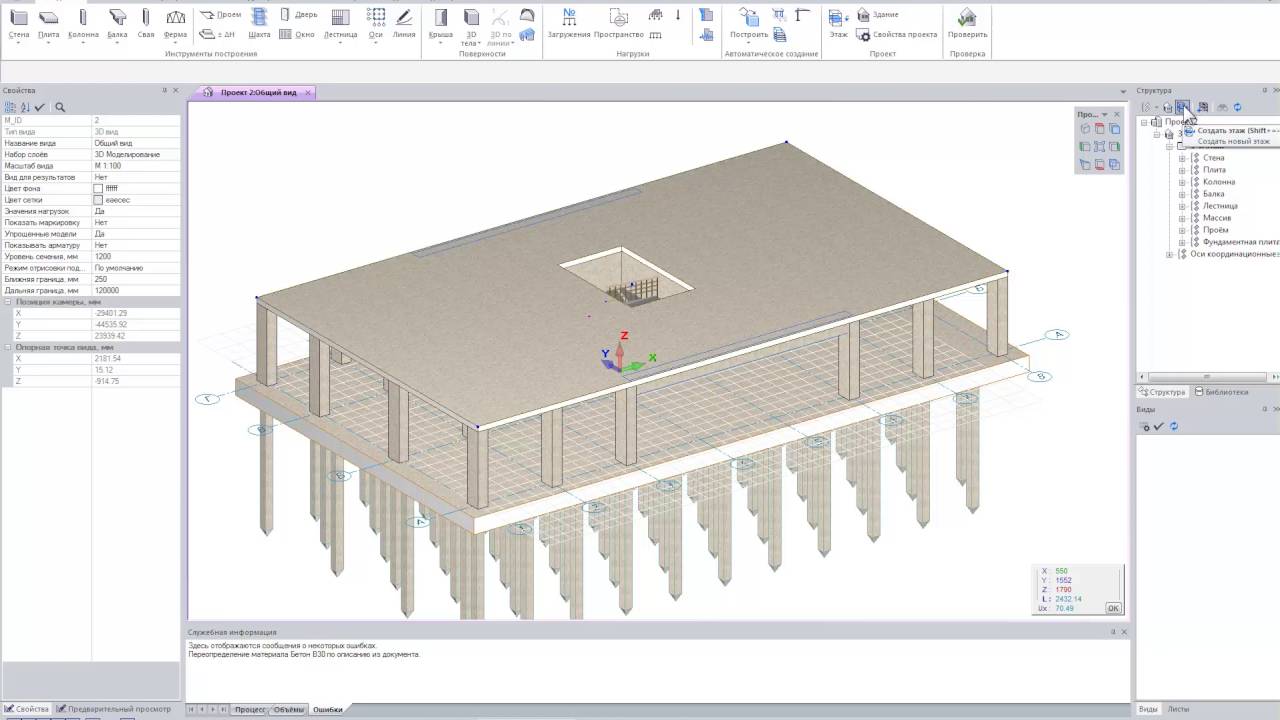1280x720 pixels.
Task: Select the Лестница (stairs) tool
Action: pyautogui.click(x=340, y=24)
